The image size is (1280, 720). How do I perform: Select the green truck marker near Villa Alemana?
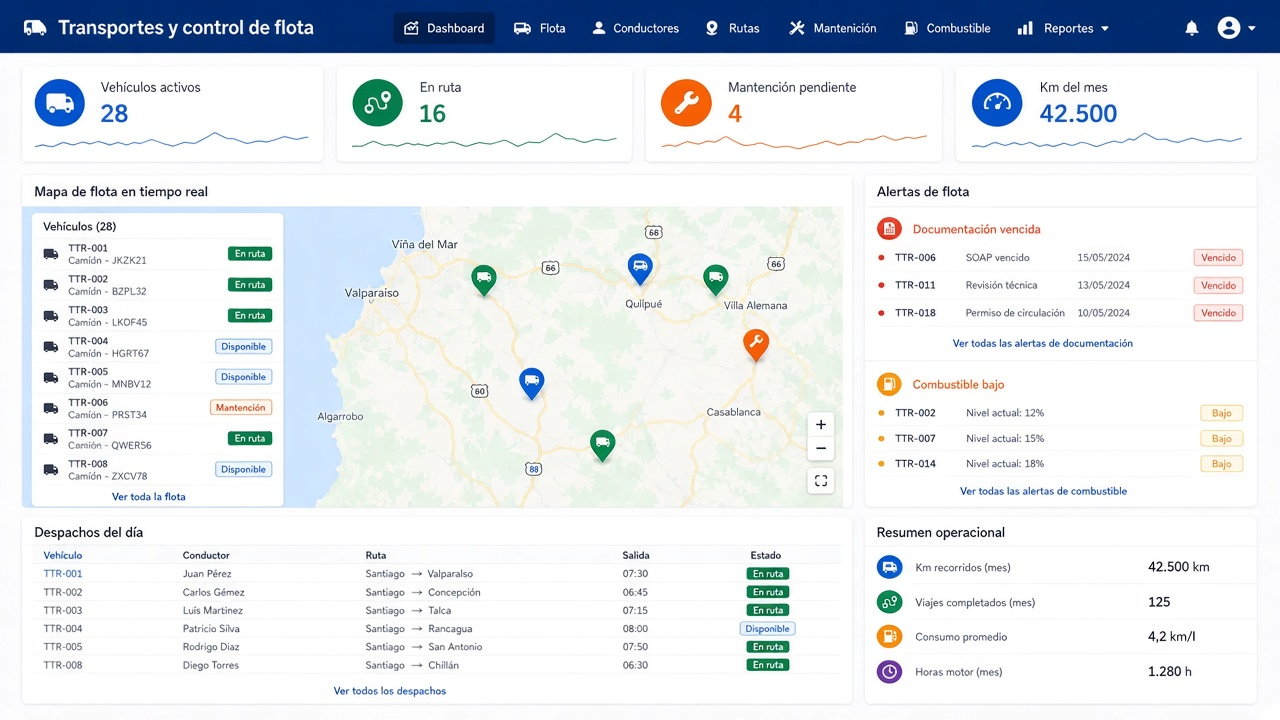(x=715, y=280)
